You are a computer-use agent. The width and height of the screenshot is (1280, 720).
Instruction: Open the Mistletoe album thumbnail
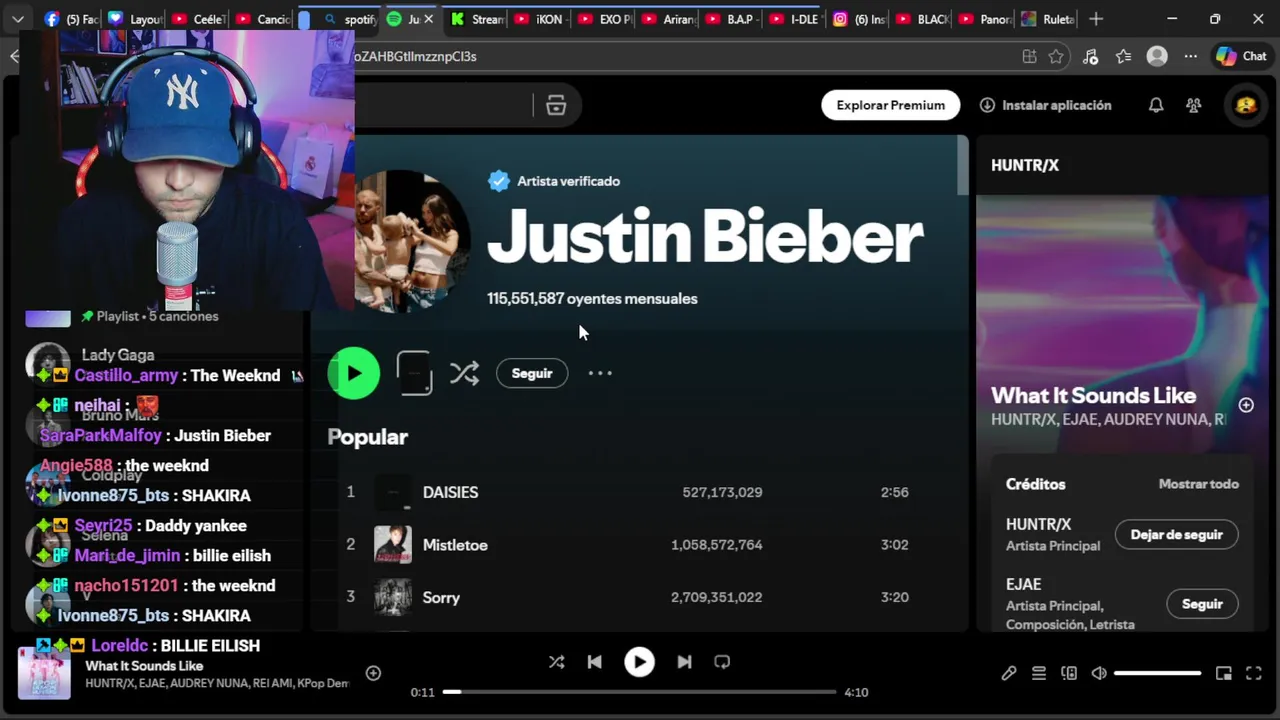click(x=393, y=545)
